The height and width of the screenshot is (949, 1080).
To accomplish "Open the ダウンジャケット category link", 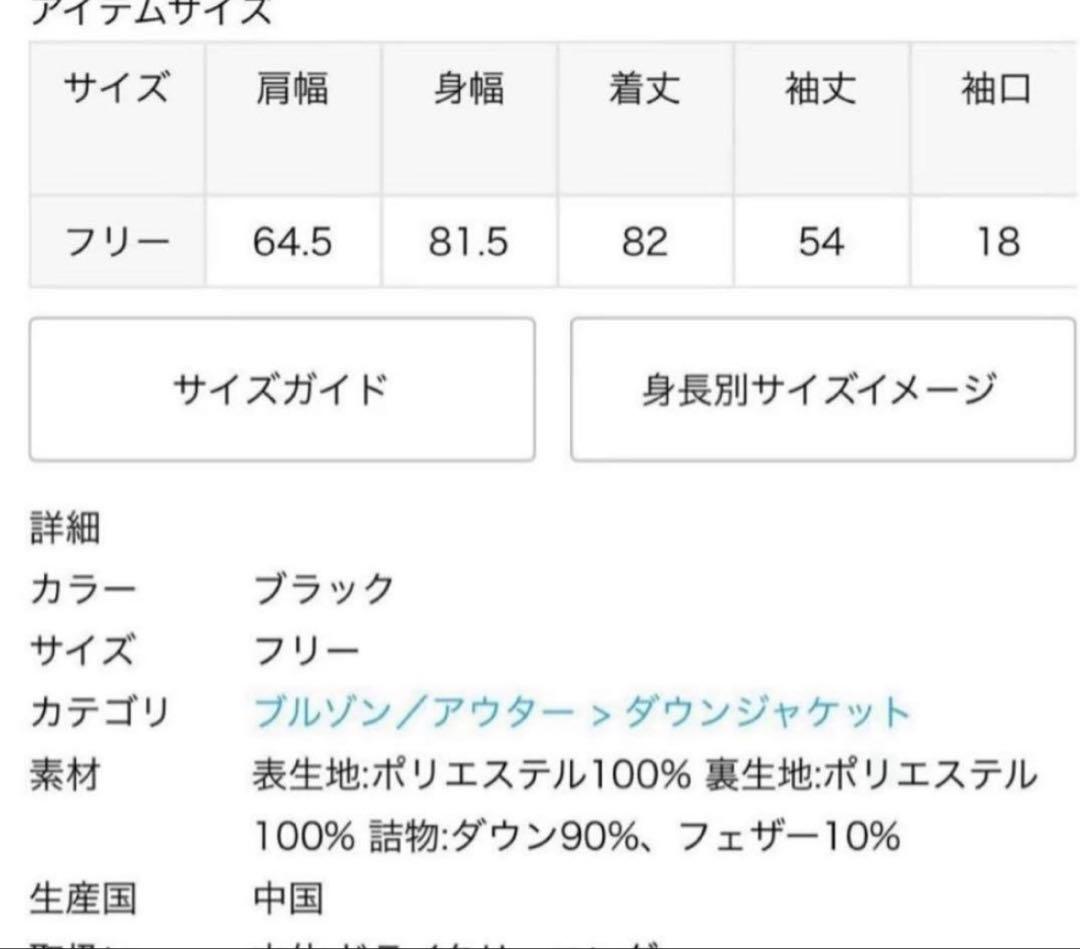I will pos(766,712).
